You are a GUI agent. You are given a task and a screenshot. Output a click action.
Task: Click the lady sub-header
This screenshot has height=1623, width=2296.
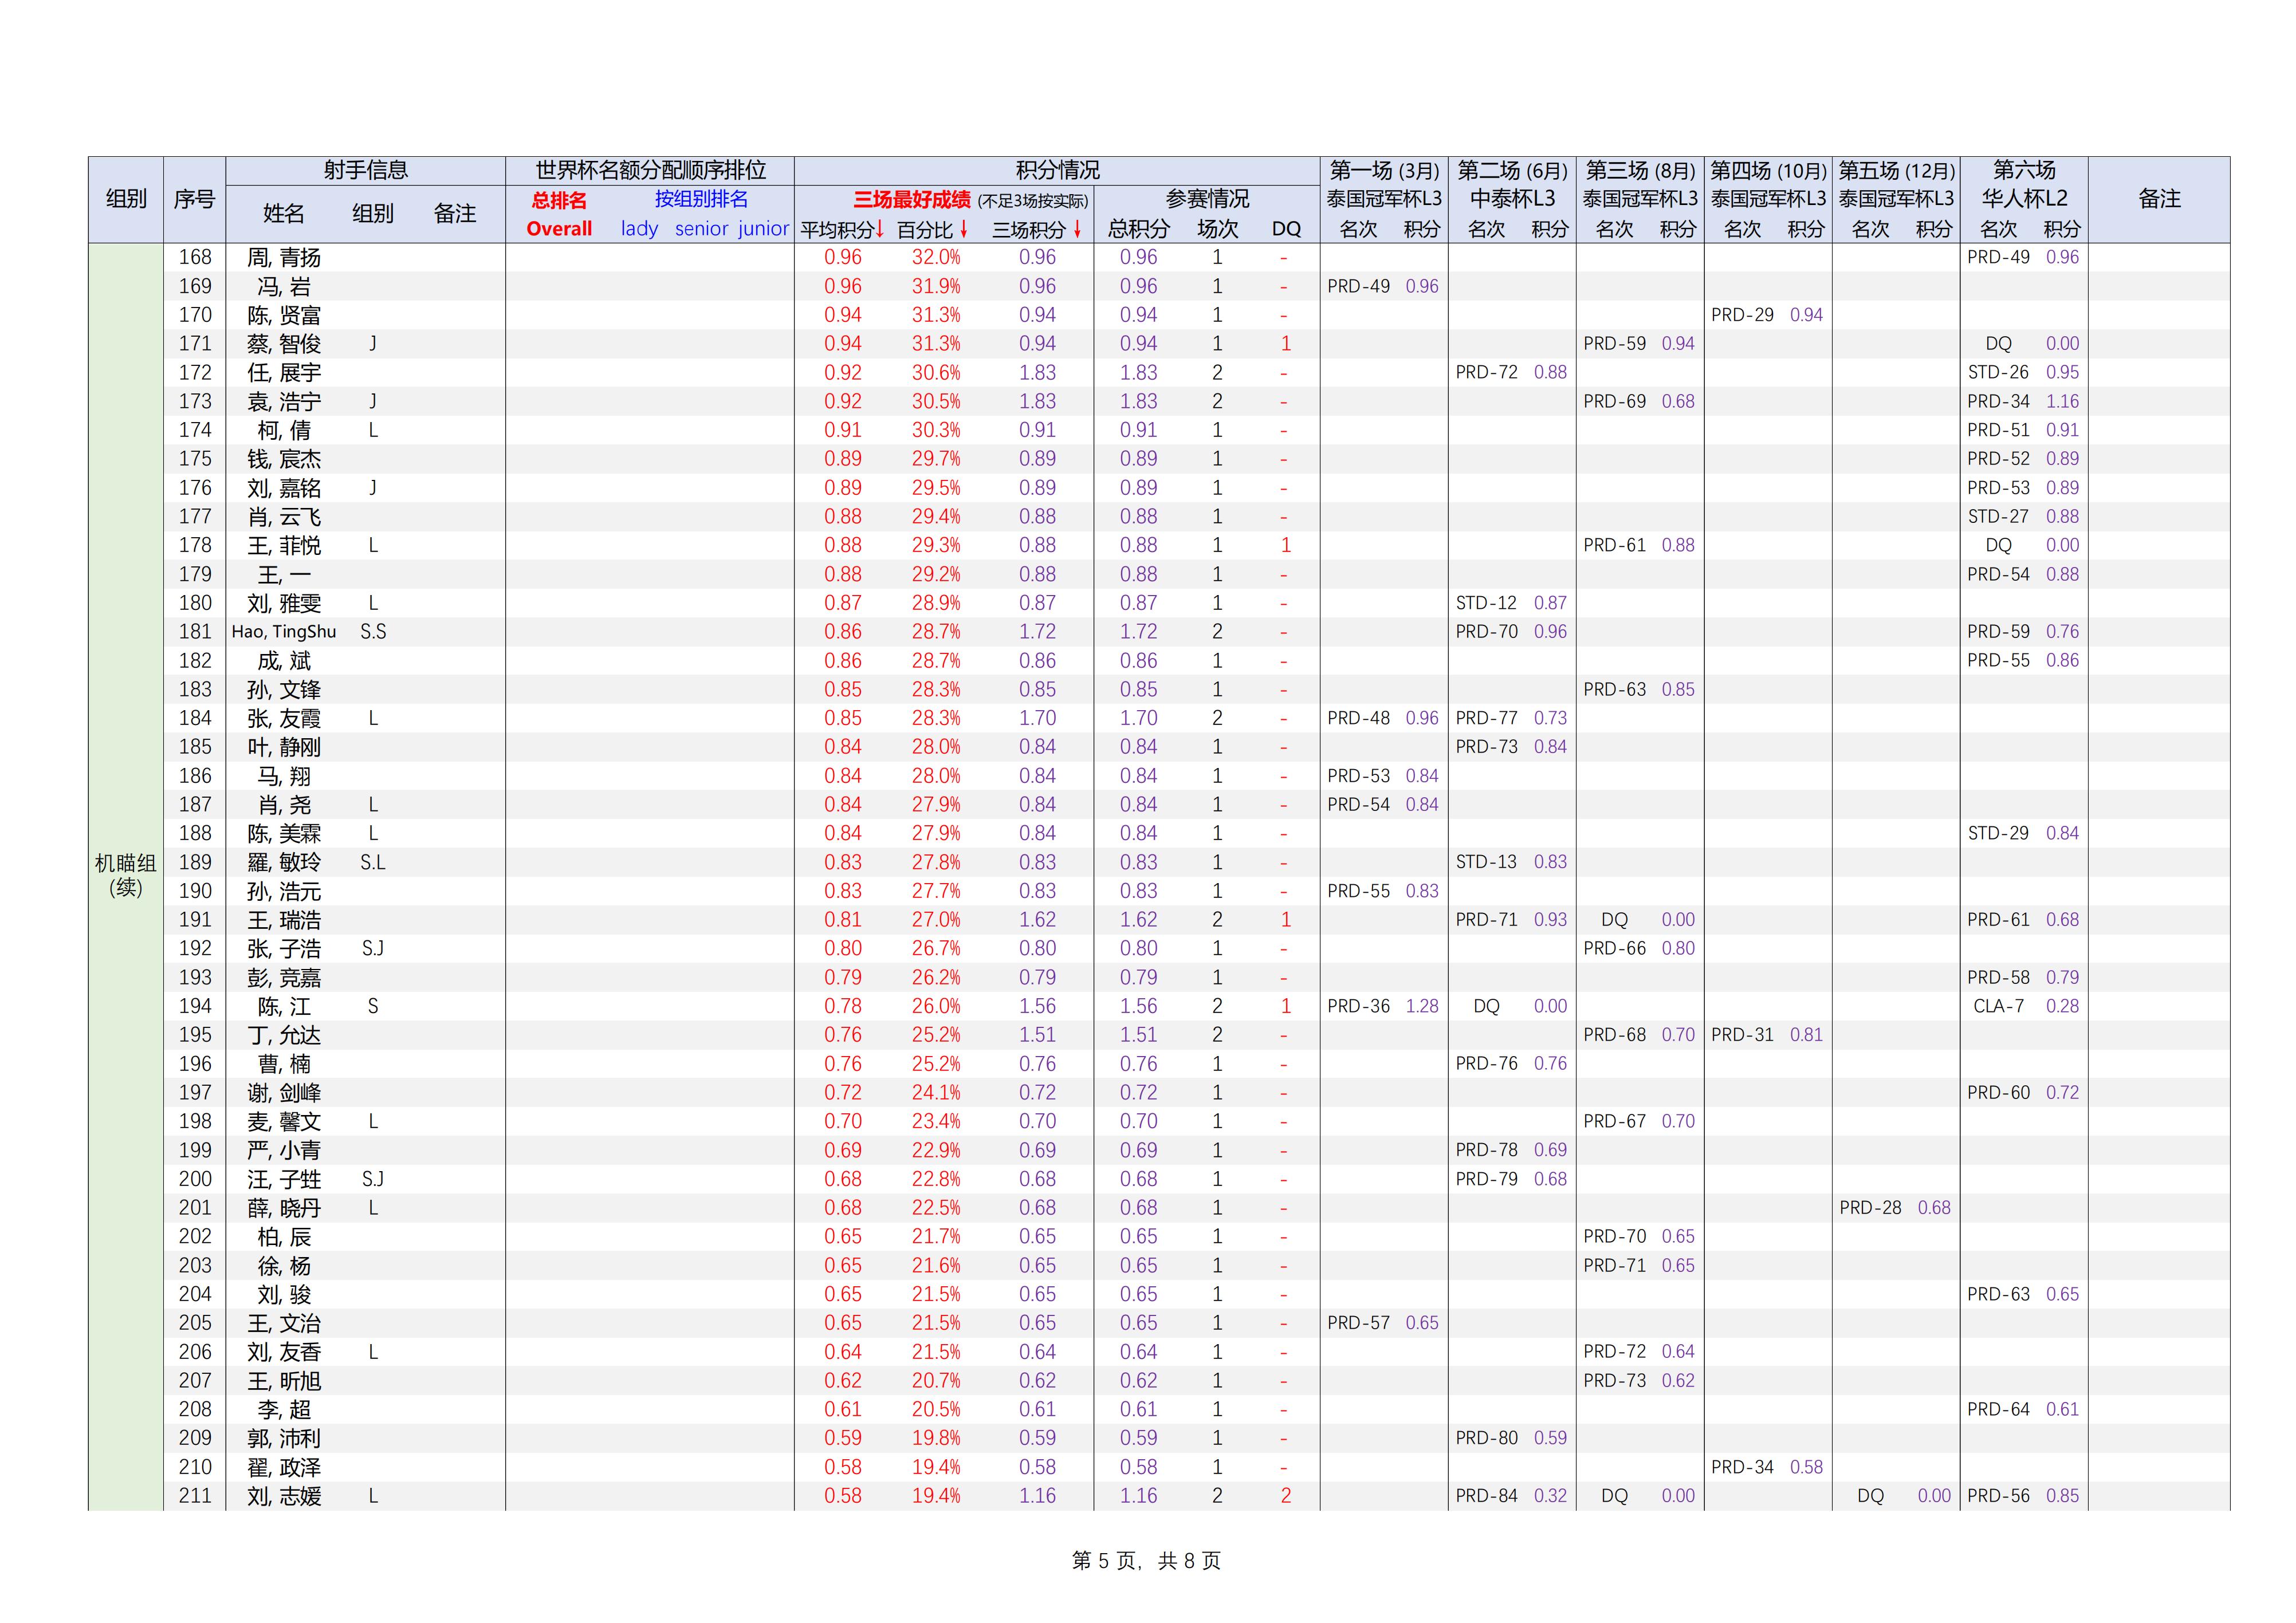coord(639,229)
